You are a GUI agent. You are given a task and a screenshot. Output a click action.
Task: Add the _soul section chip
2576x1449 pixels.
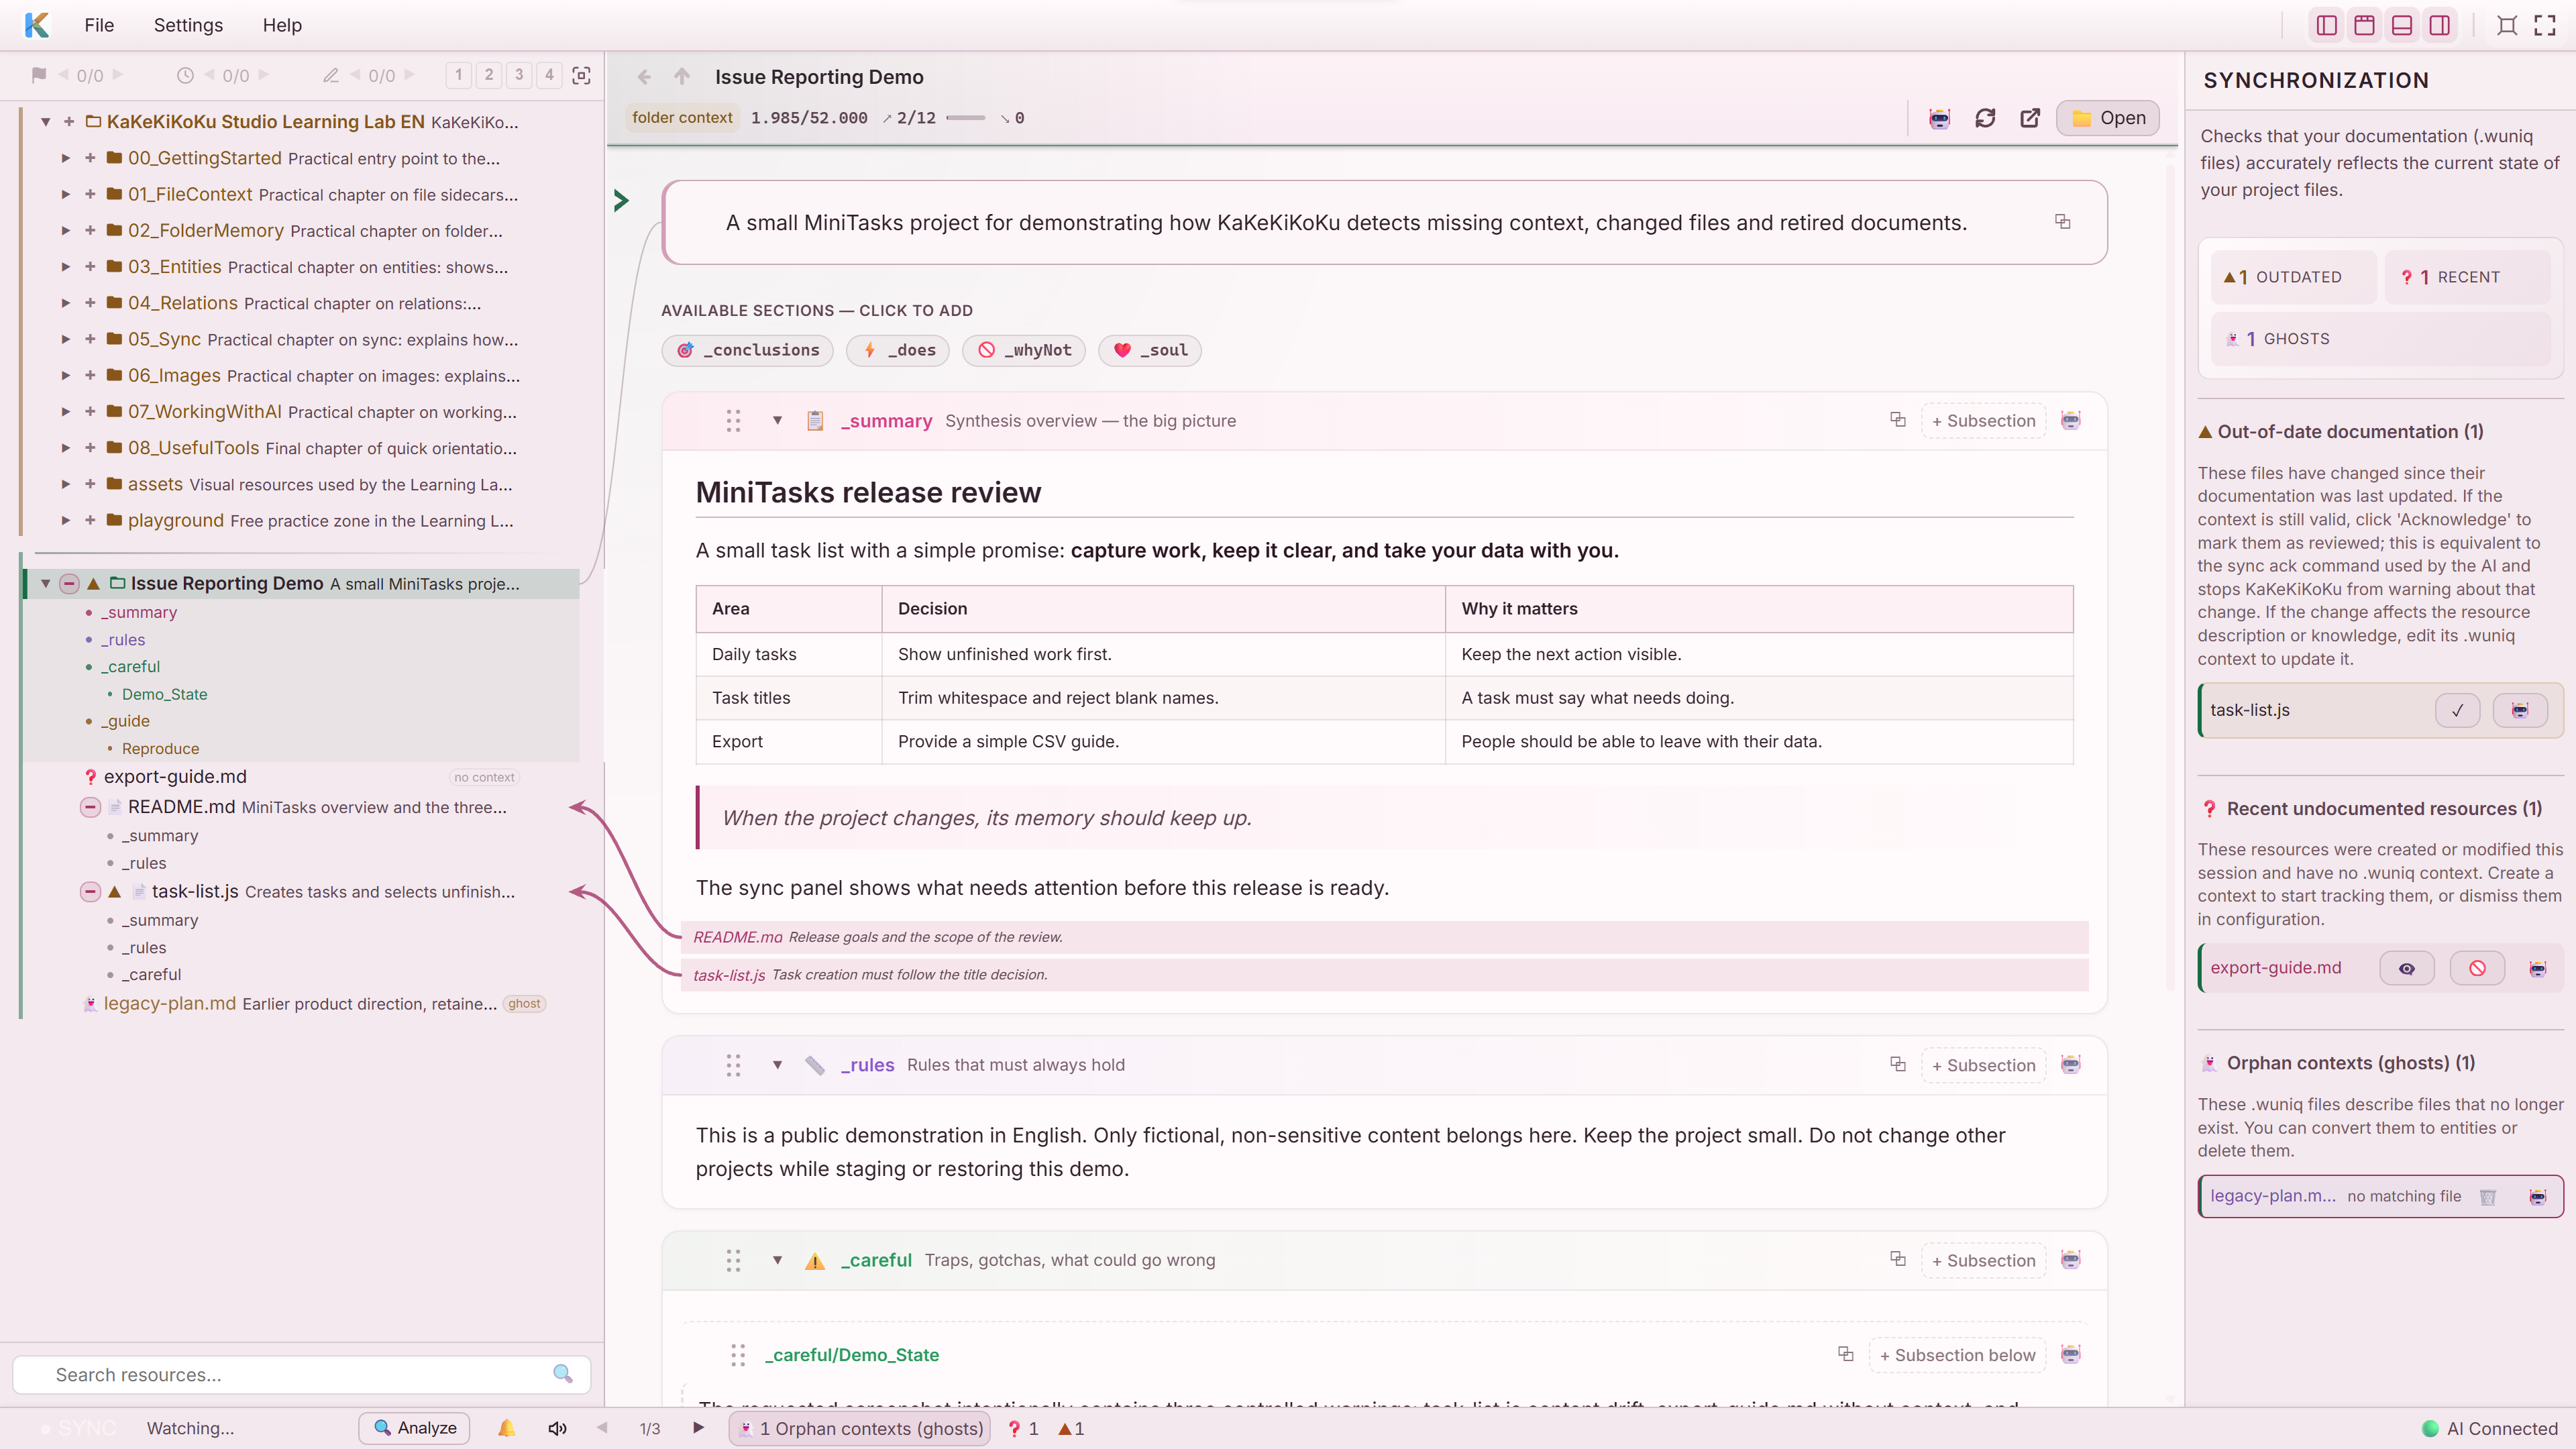click(1150, 350)
